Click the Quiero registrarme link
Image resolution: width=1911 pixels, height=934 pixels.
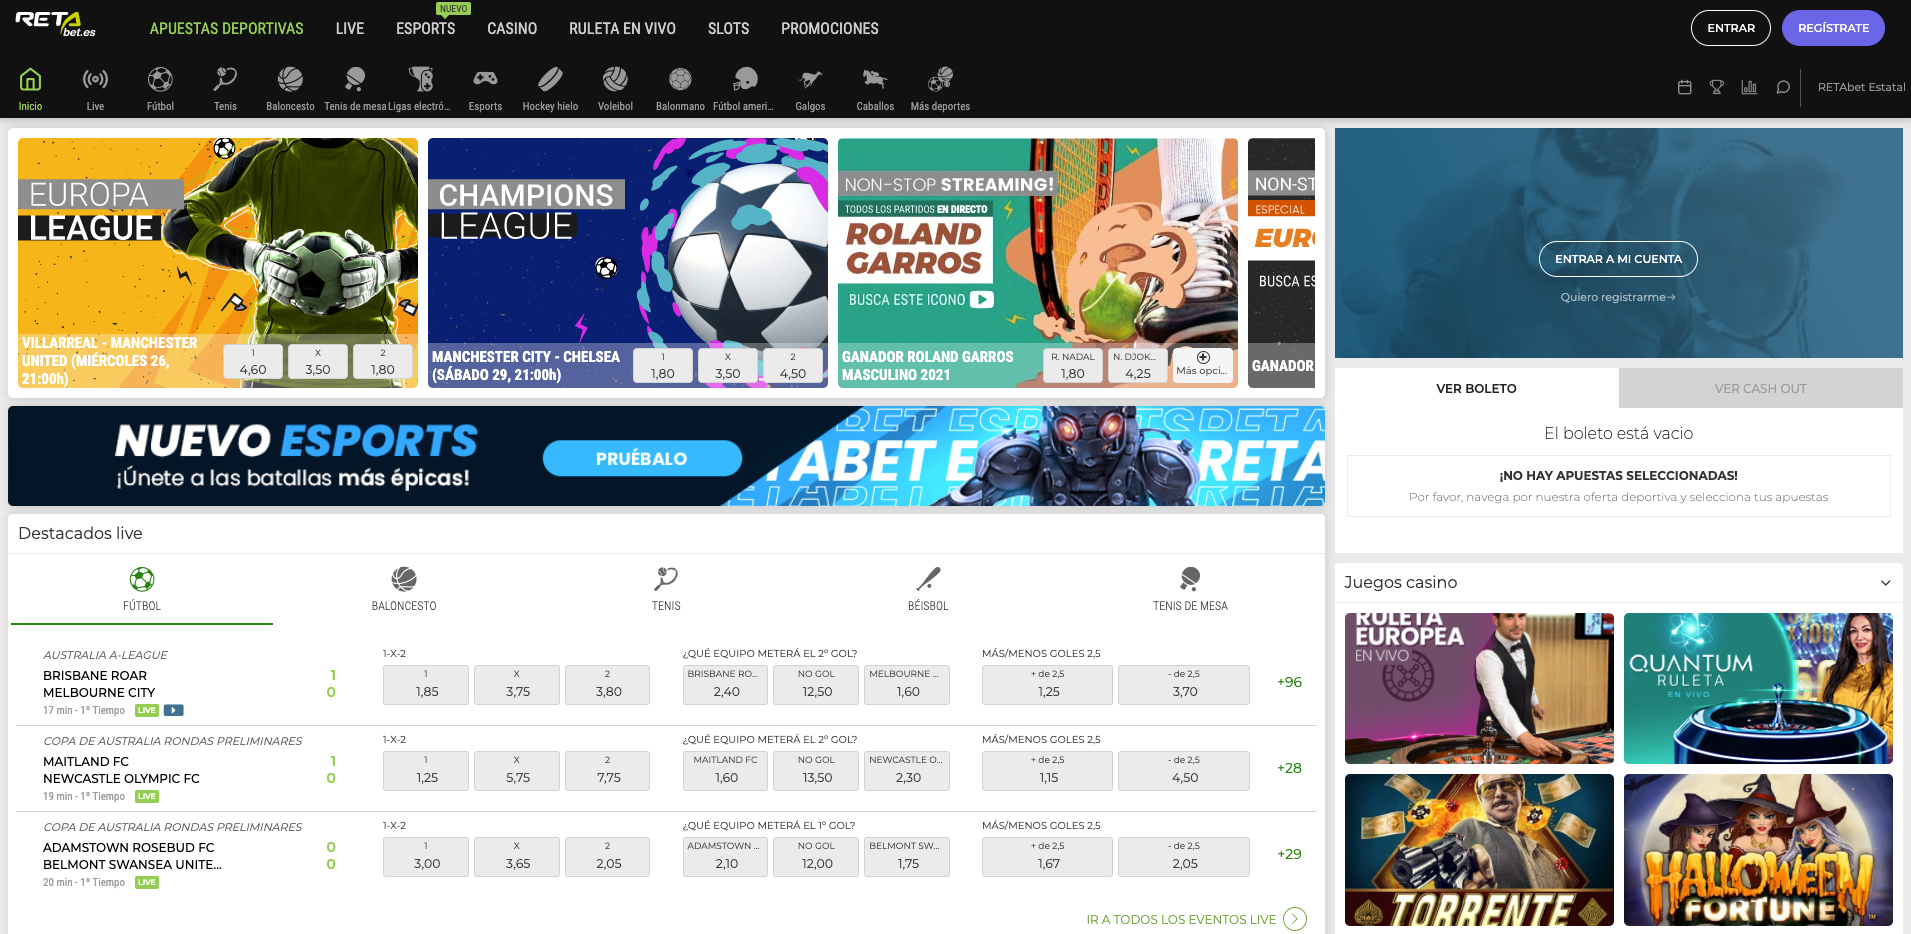click(1618, 297)
